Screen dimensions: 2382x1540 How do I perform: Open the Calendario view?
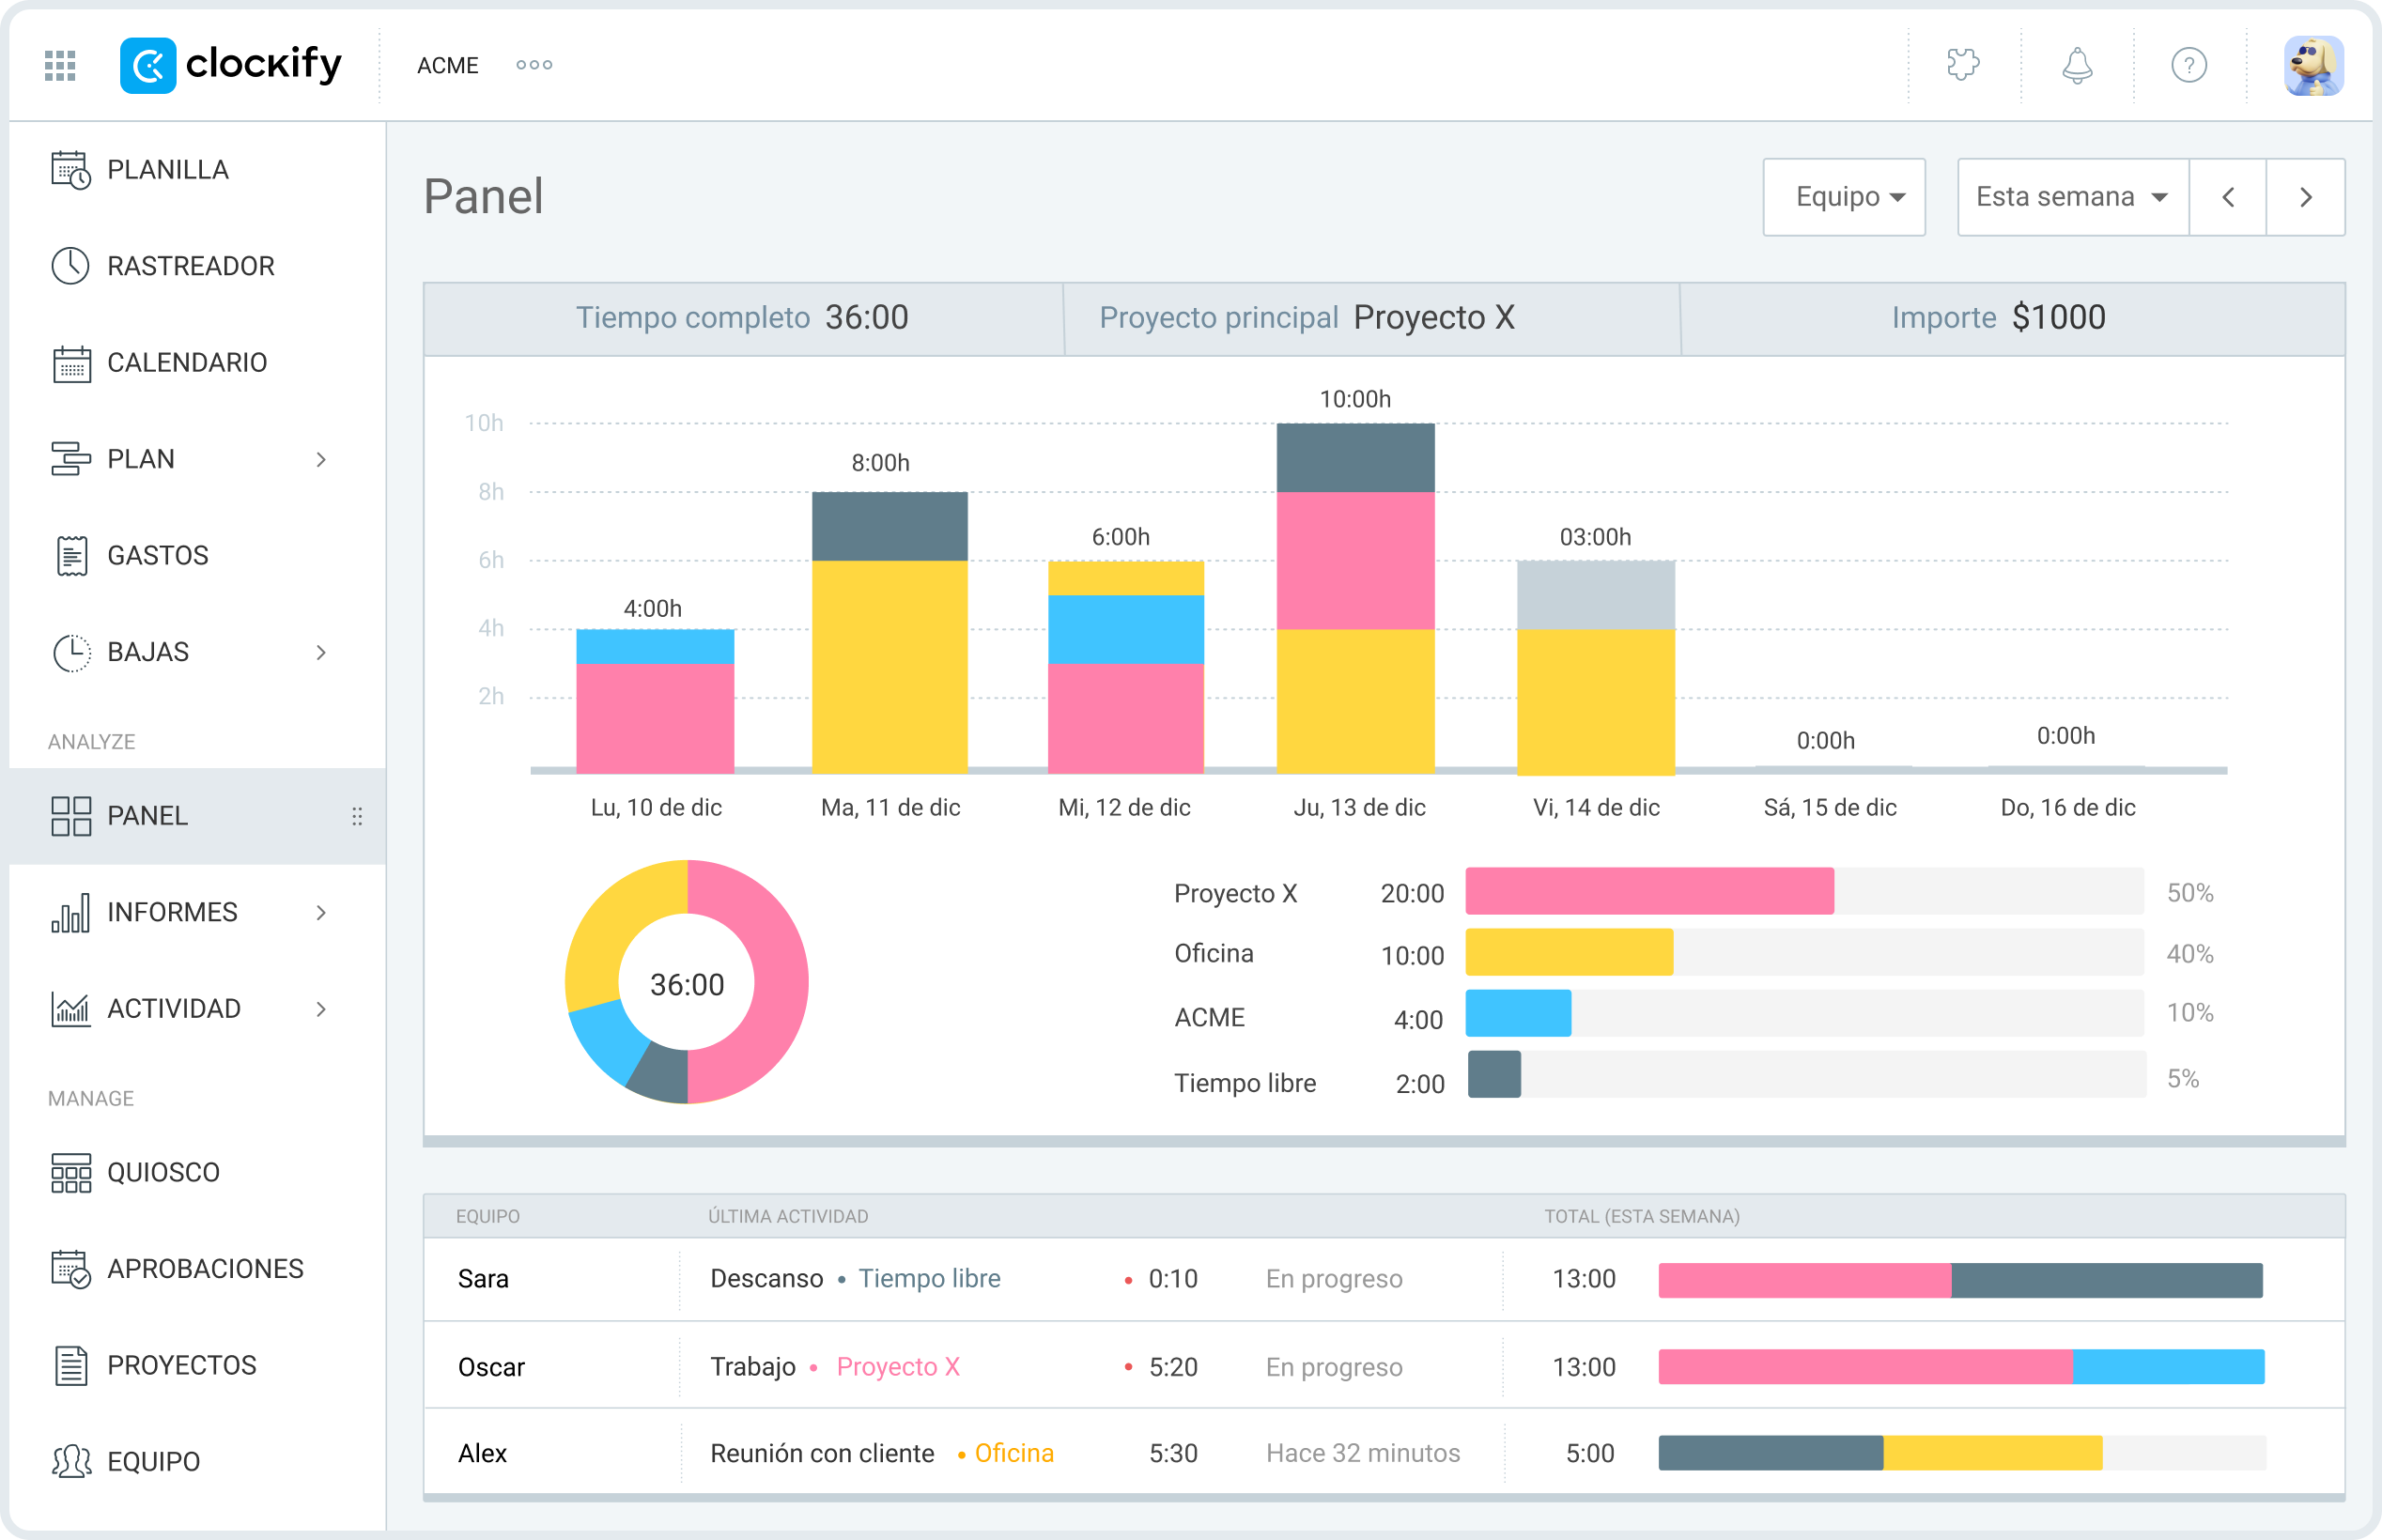(187, 362)
